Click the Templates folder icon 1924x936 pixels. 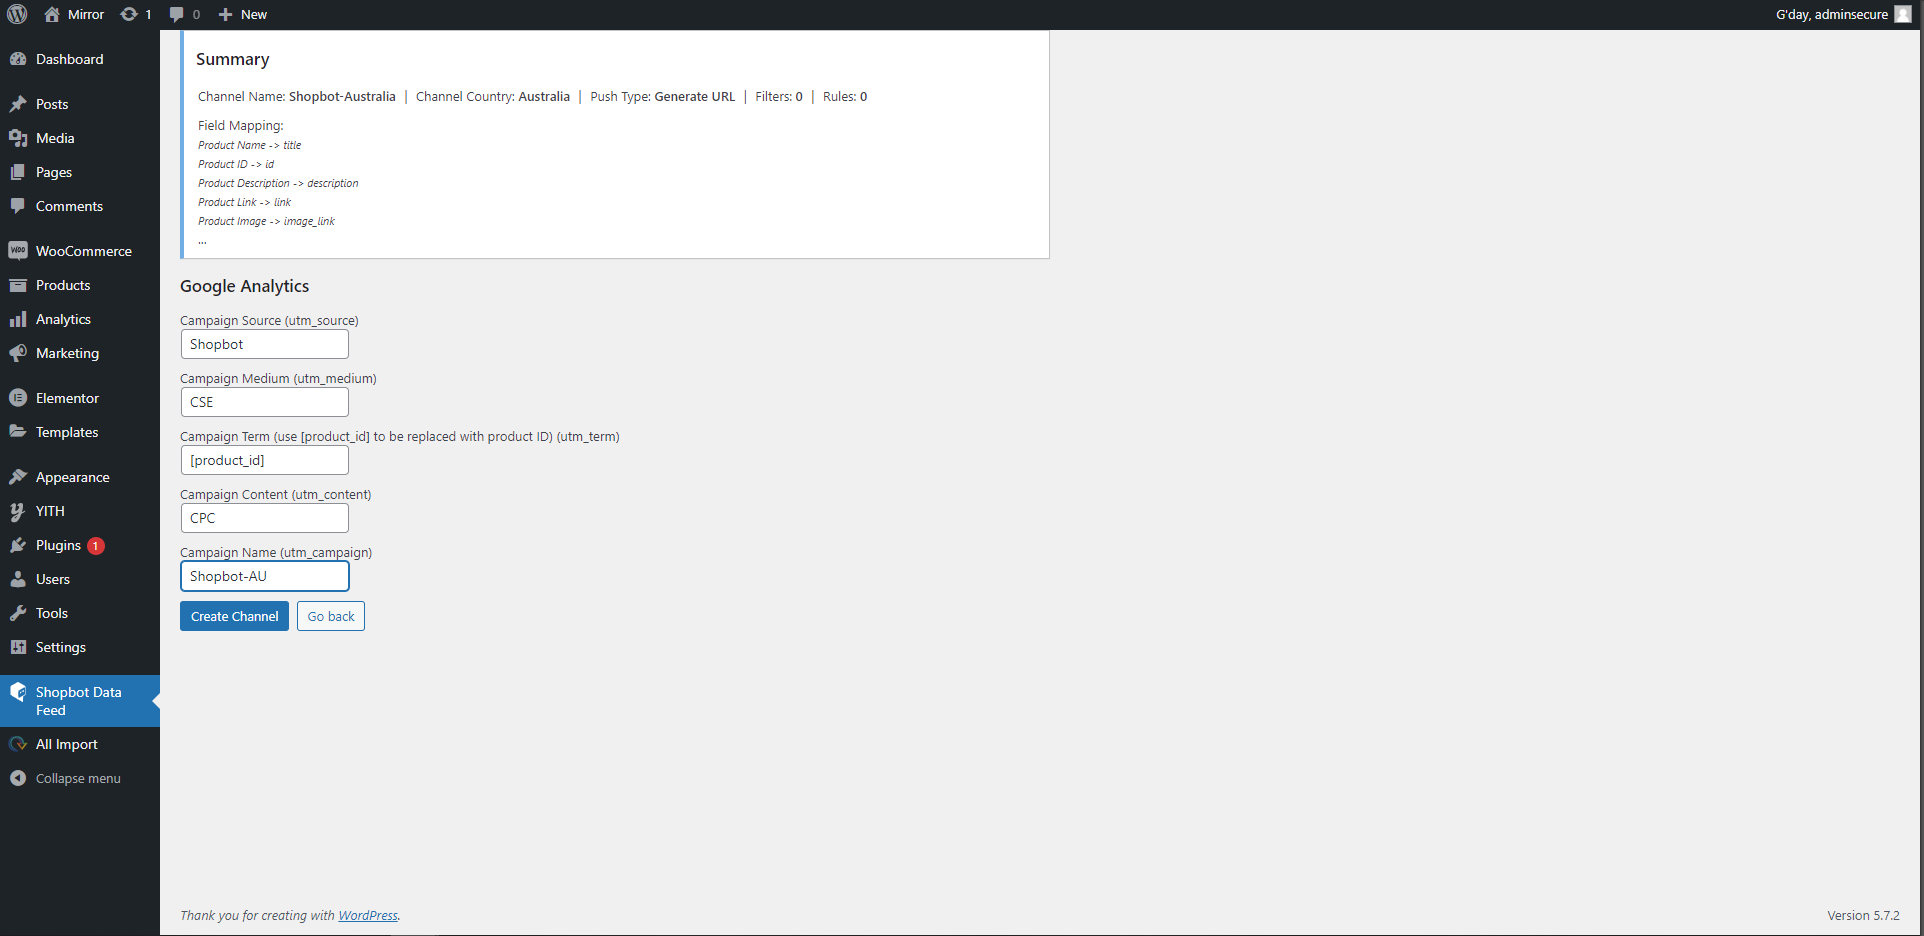click(x=18, y=432)
